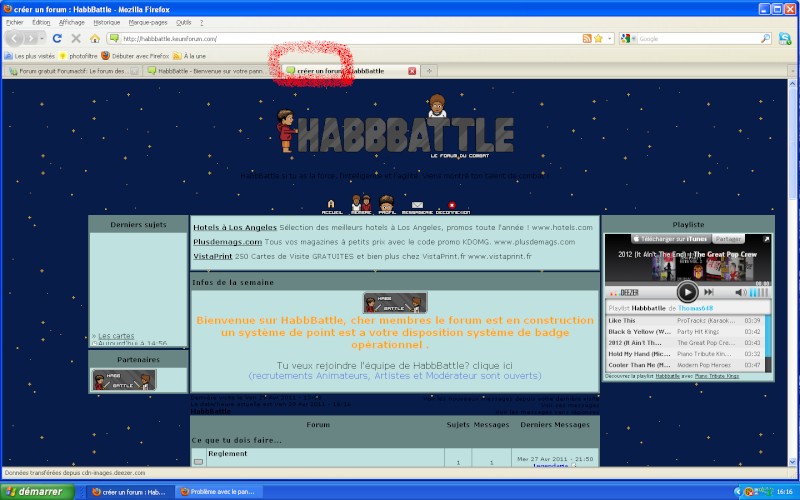Open the Deezer player in a popup window
Viewport: 800px width, 500px height.
pos(766,239)
